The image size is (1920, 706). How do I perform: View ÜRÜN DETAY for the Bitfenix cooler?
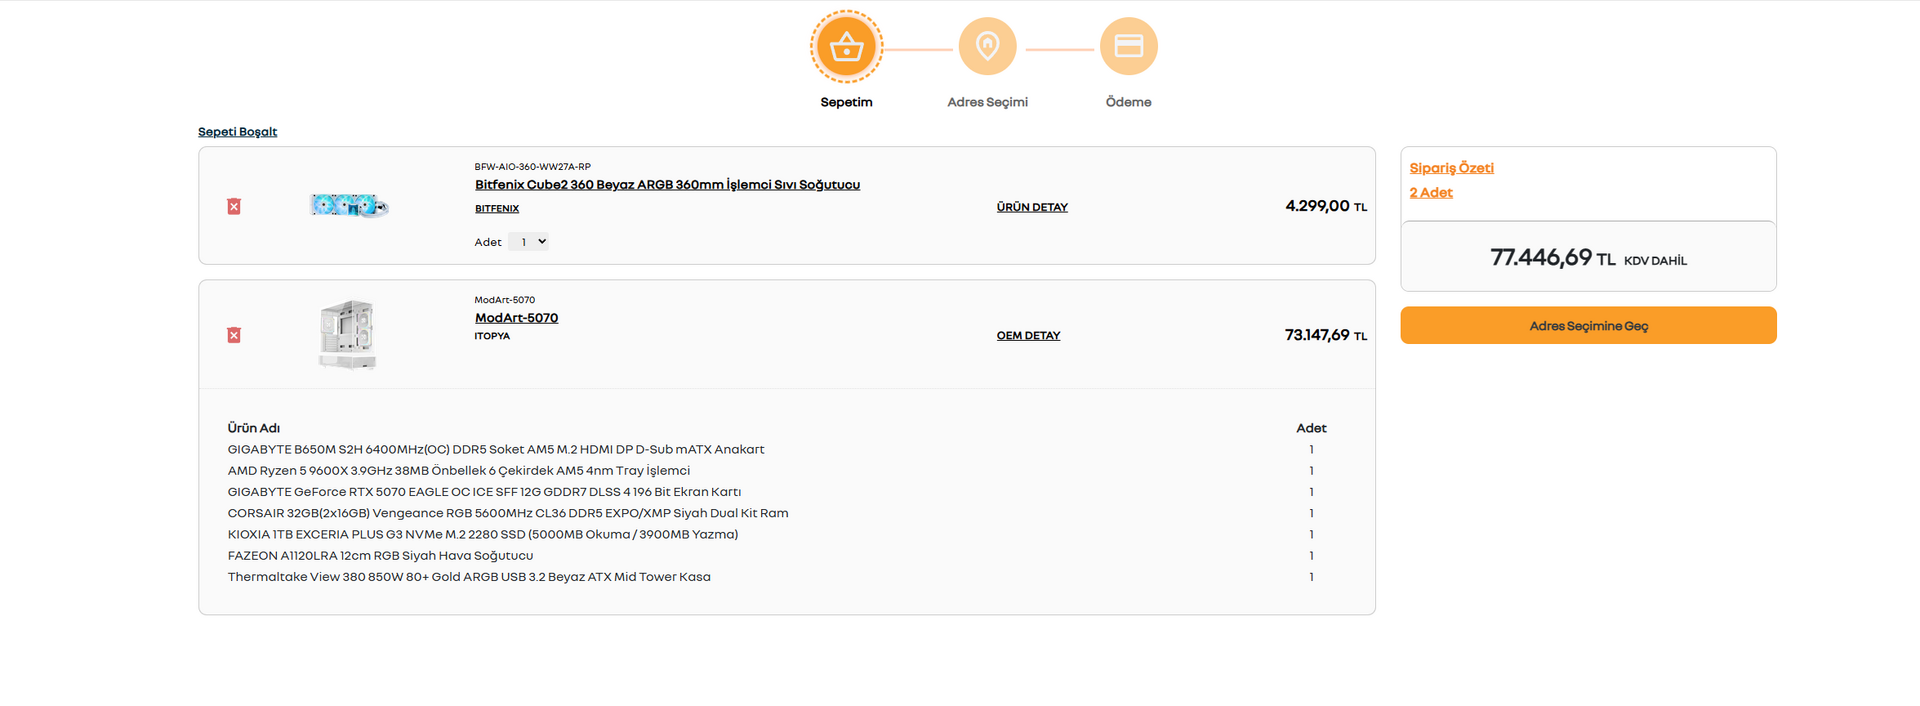click(1032, 207)
